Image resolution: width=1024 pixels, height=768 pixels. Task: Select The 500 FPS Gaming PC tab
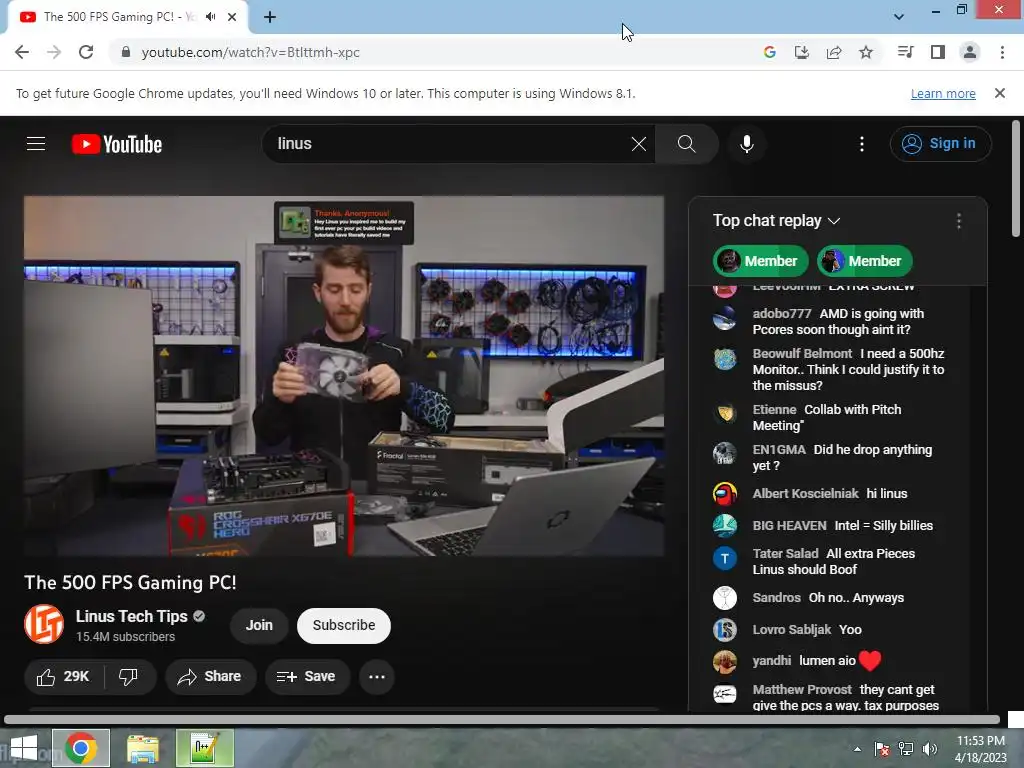(x=120, y=17)
